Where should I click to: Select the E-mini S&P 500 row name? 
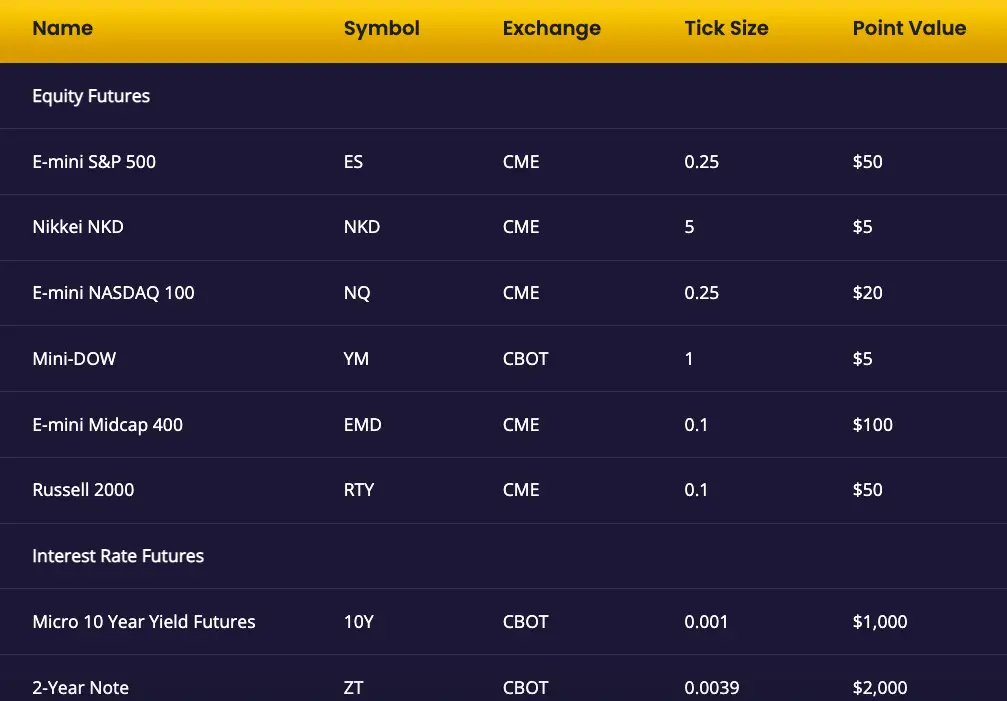[x=94, y=162]
